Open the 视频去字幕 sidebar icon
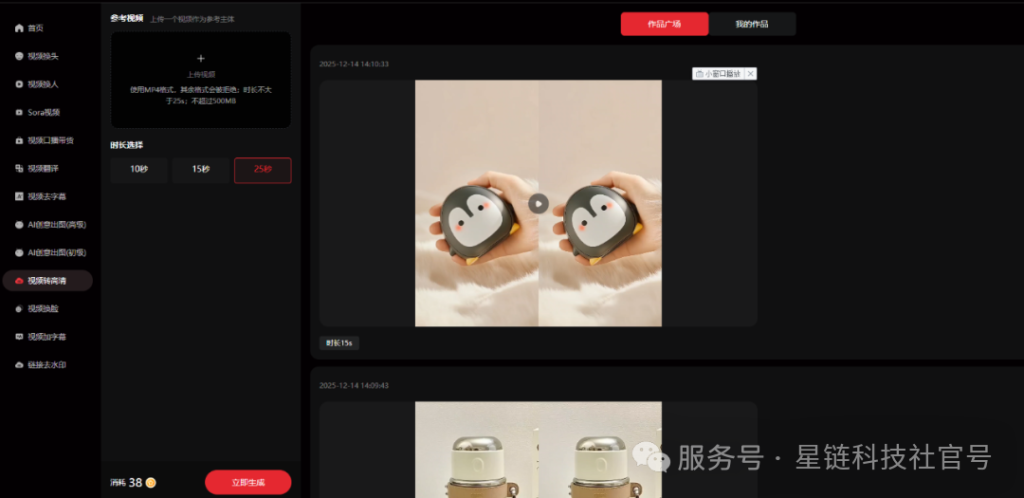Viewport: 1024px width, 498px height. tap(19, 196)
